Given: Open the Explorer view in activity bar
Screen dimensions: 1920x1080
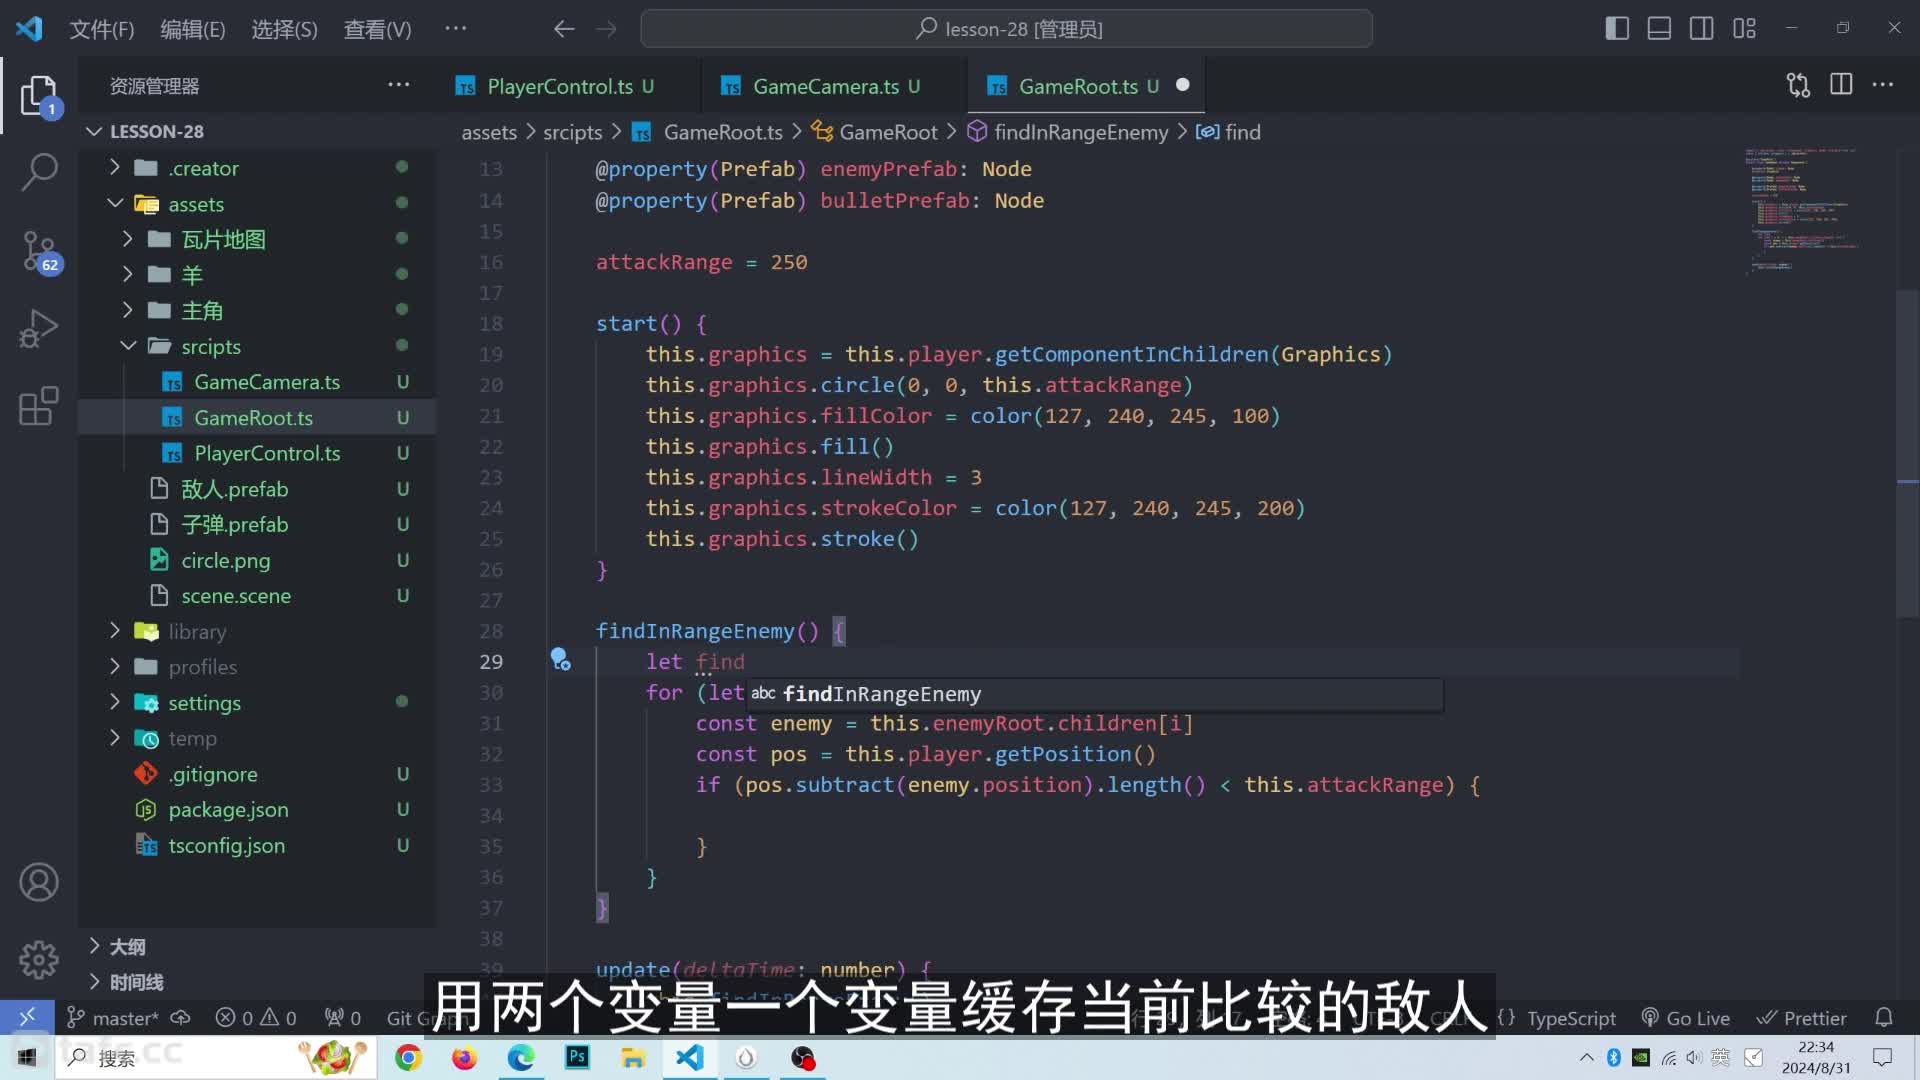Looking at the screenshot, I should (39, 96).
